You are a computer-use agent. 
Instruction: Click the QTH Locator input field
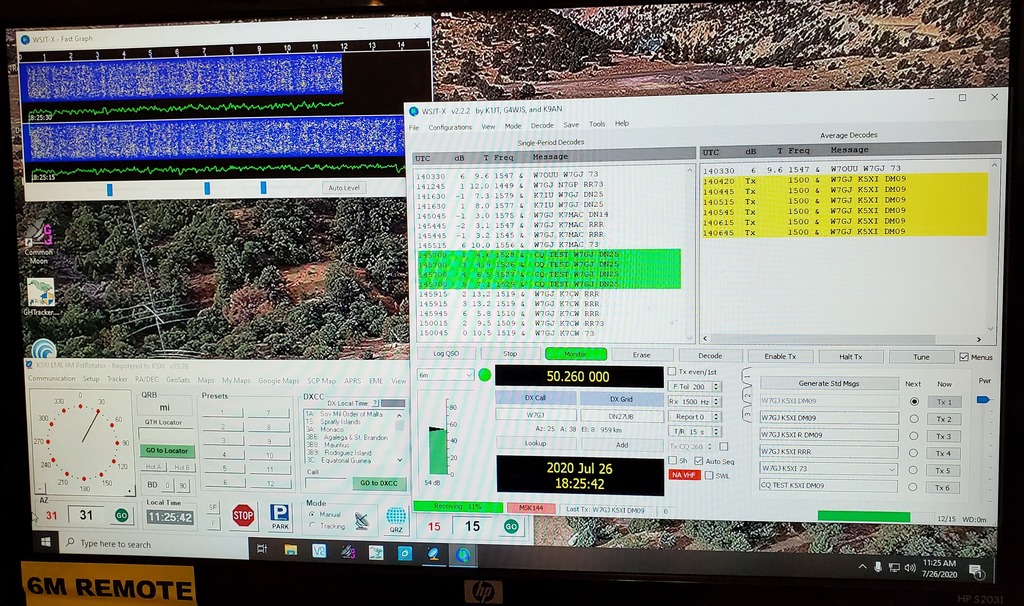[167, 435]
